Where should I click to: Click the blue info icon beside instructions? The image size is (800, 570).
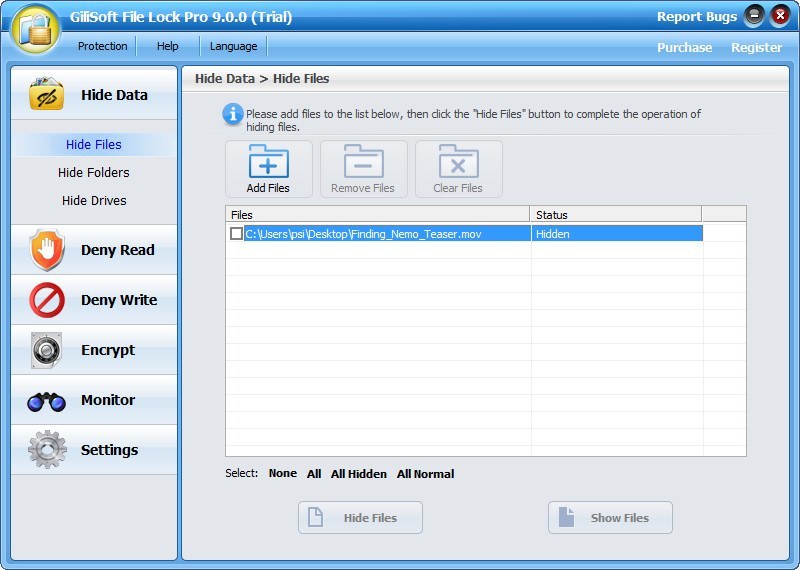[x=233, y=114]
